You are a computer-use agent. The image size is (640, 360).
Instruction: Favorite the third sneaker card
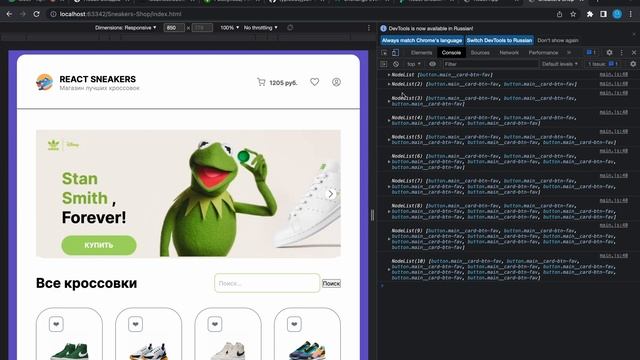pos(215,324)
